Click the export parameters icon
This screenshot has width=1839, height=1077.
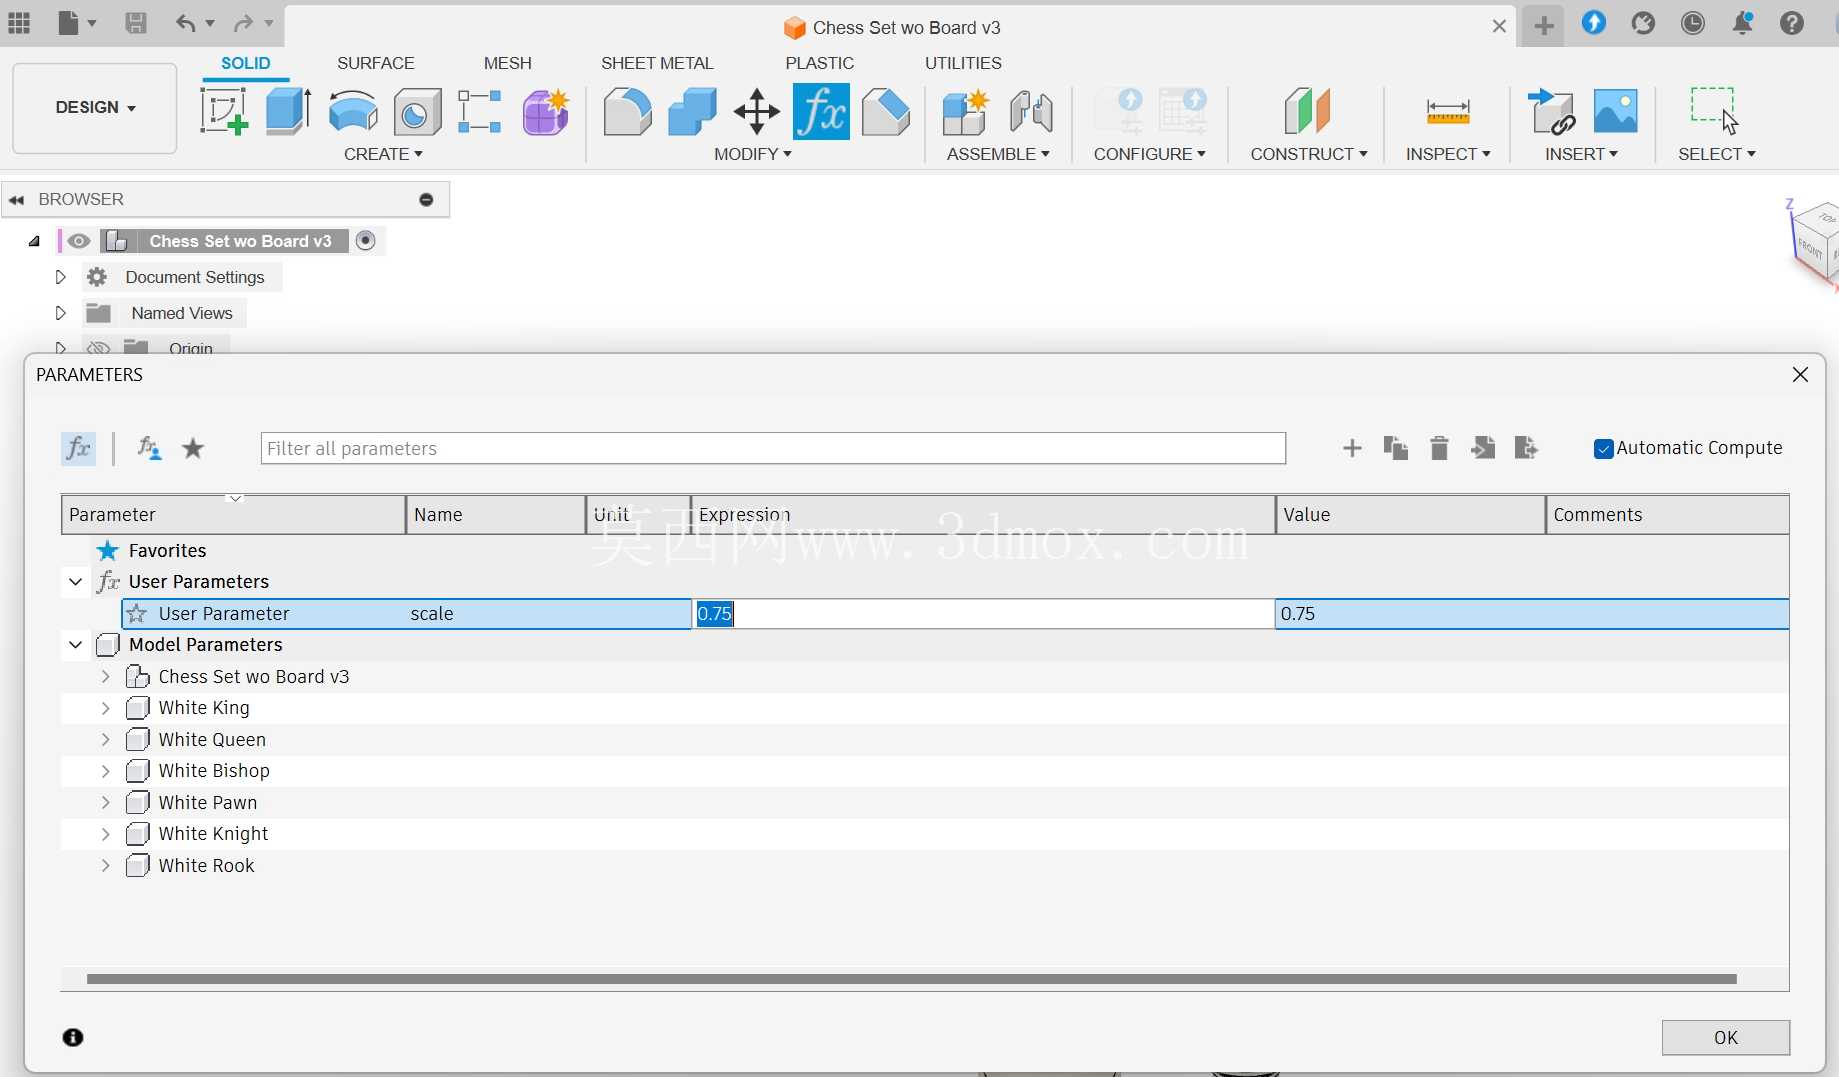pyautogui.click(x=1526, y=448)
